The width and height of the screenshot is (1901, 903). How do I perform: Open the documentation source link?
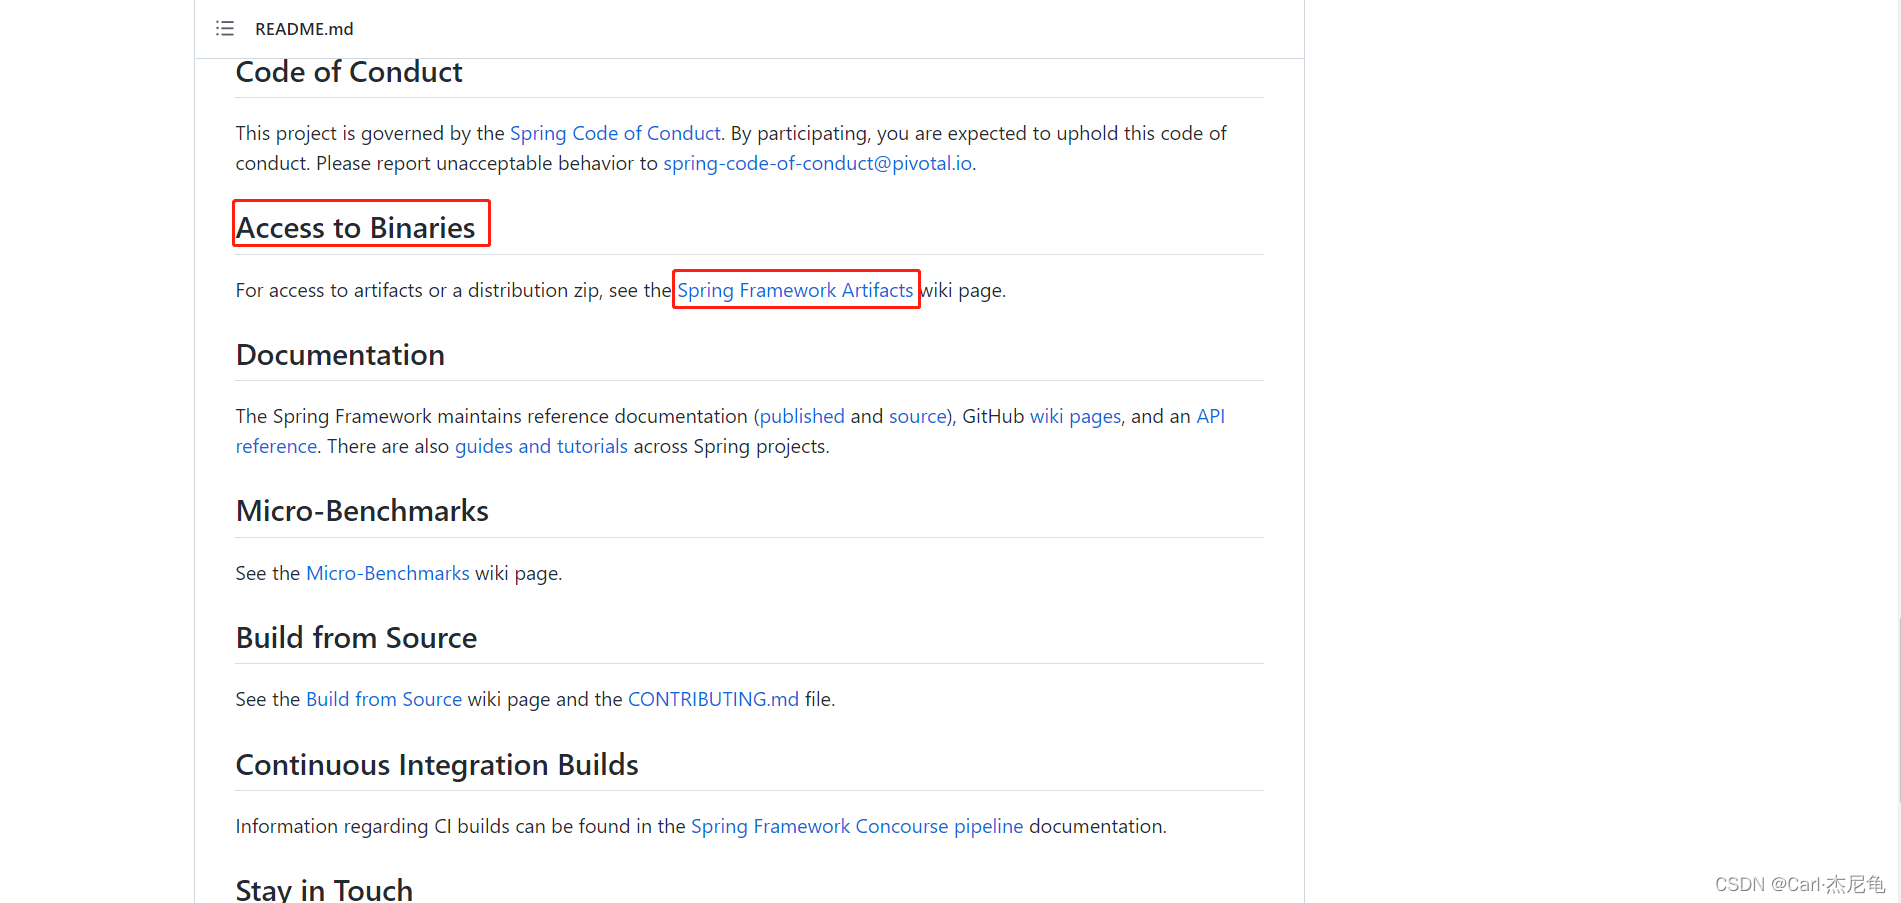(917, 416)
